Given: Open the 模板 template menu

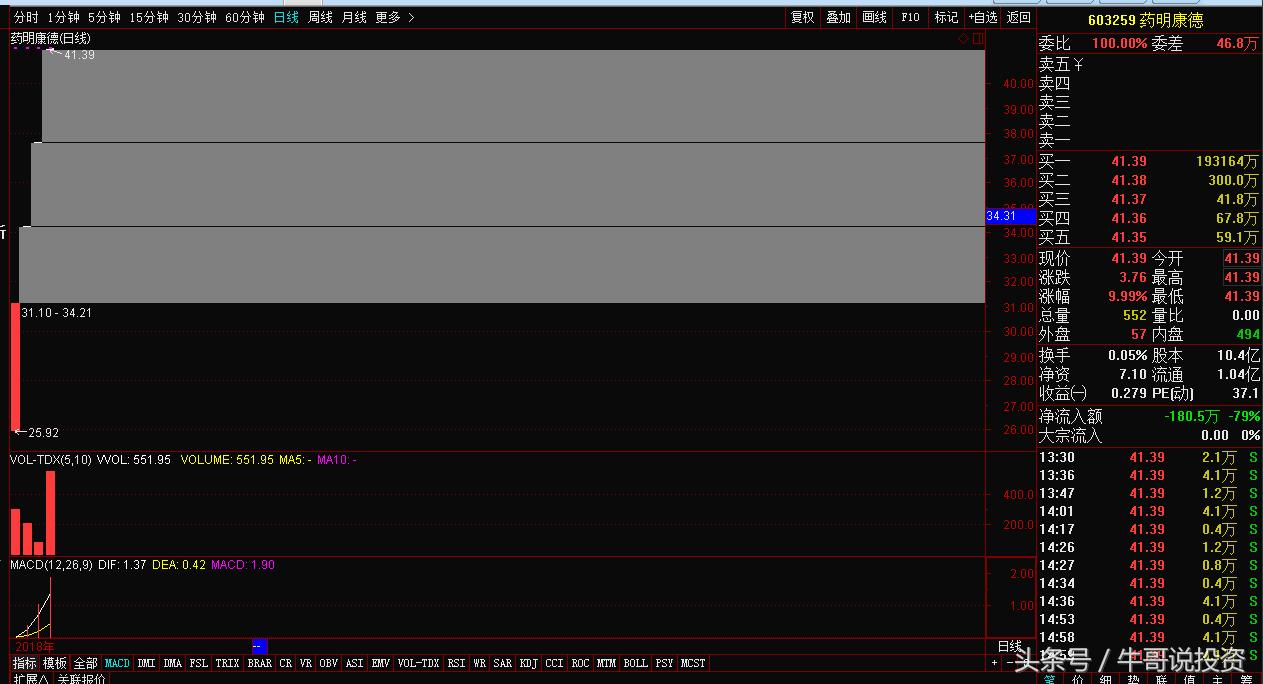Looking at the screenshot, I should [55, 663].
